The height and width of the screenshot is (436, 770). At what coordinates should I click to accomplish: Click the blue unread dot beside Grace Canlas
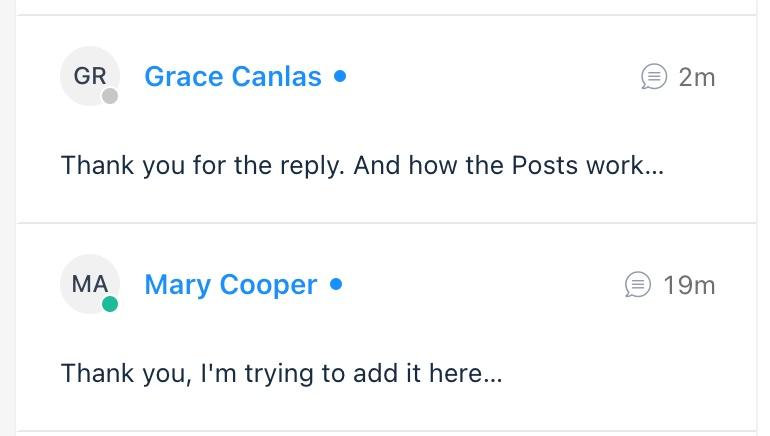tap(340, 76)
